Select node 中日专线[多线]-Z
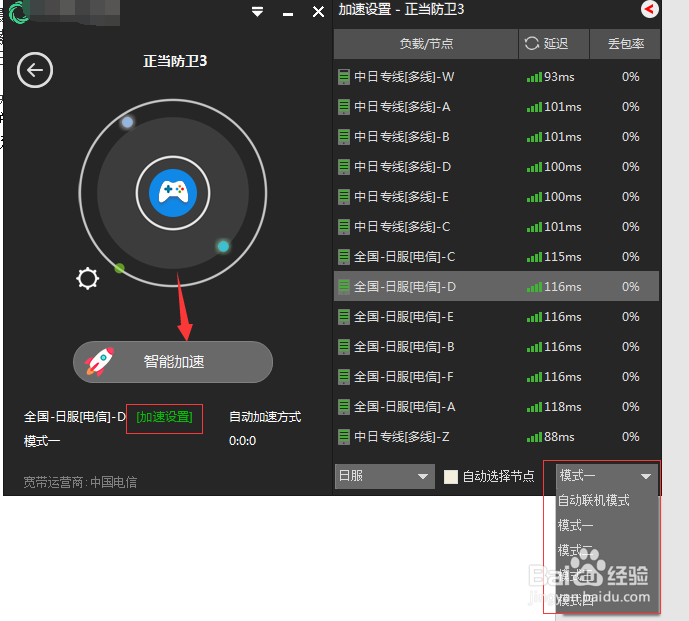 497,437
